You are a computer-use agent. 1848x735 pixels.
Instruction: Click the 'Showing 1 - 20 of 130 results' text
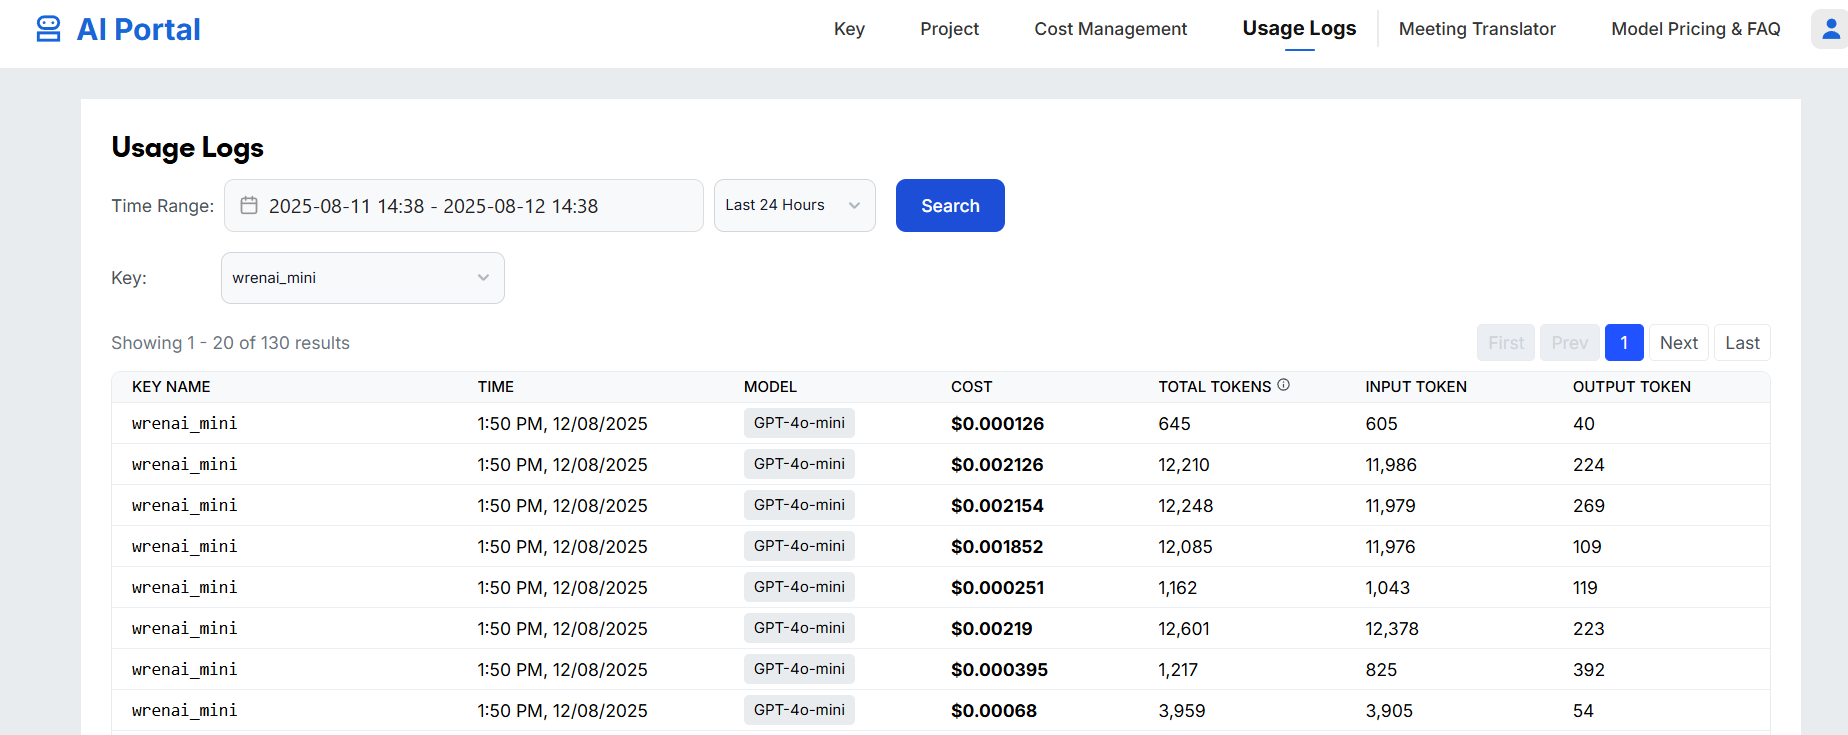pyautogui.click(x=230, y=343)
